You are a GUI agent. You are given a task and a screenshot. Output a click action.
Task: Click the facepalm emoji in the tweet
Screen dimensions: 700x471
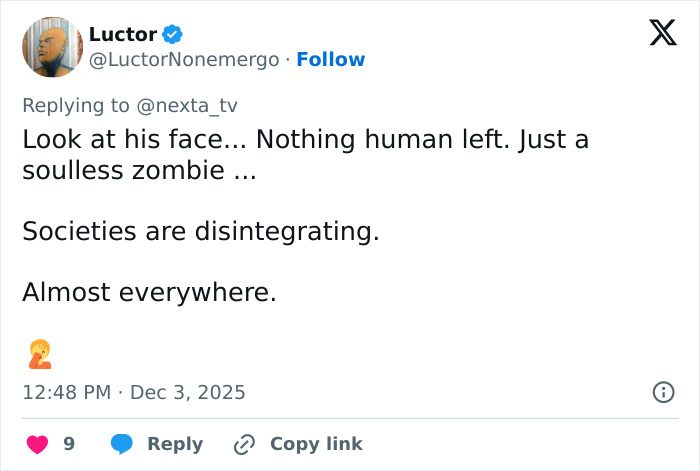(40, 354)
